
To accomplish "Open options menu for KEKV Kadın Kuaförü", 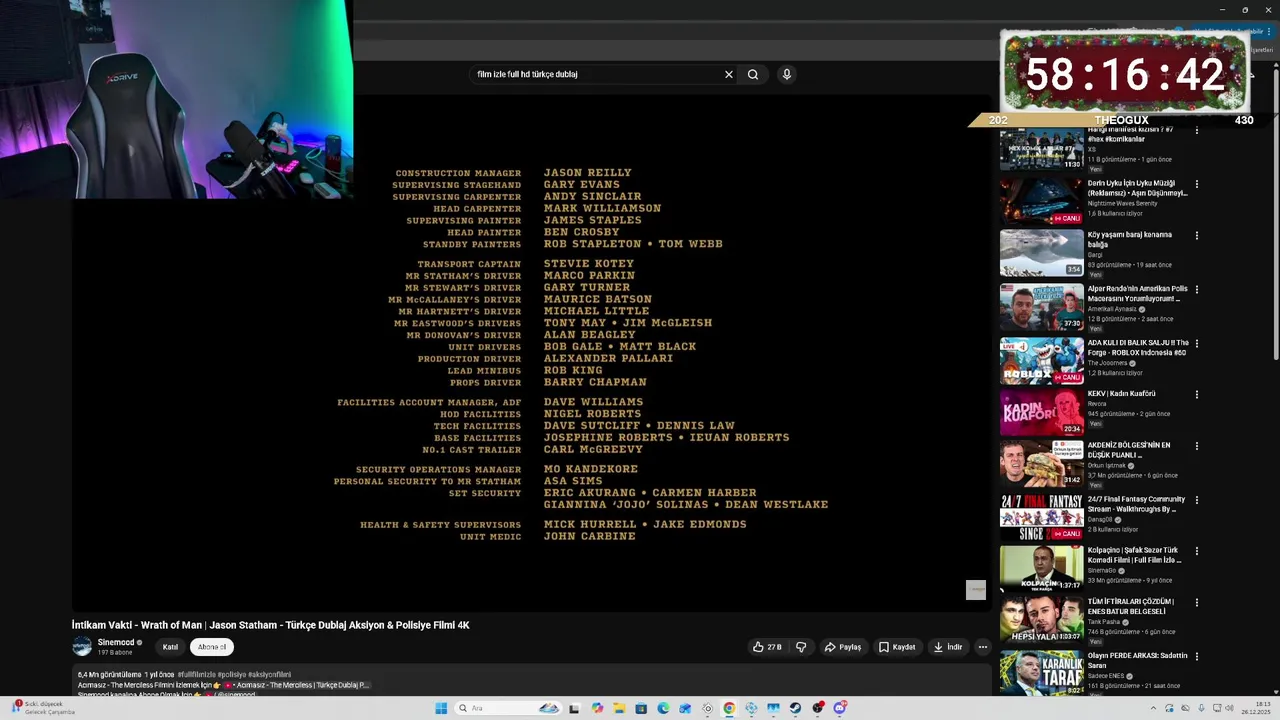I will pos(1197,395).
